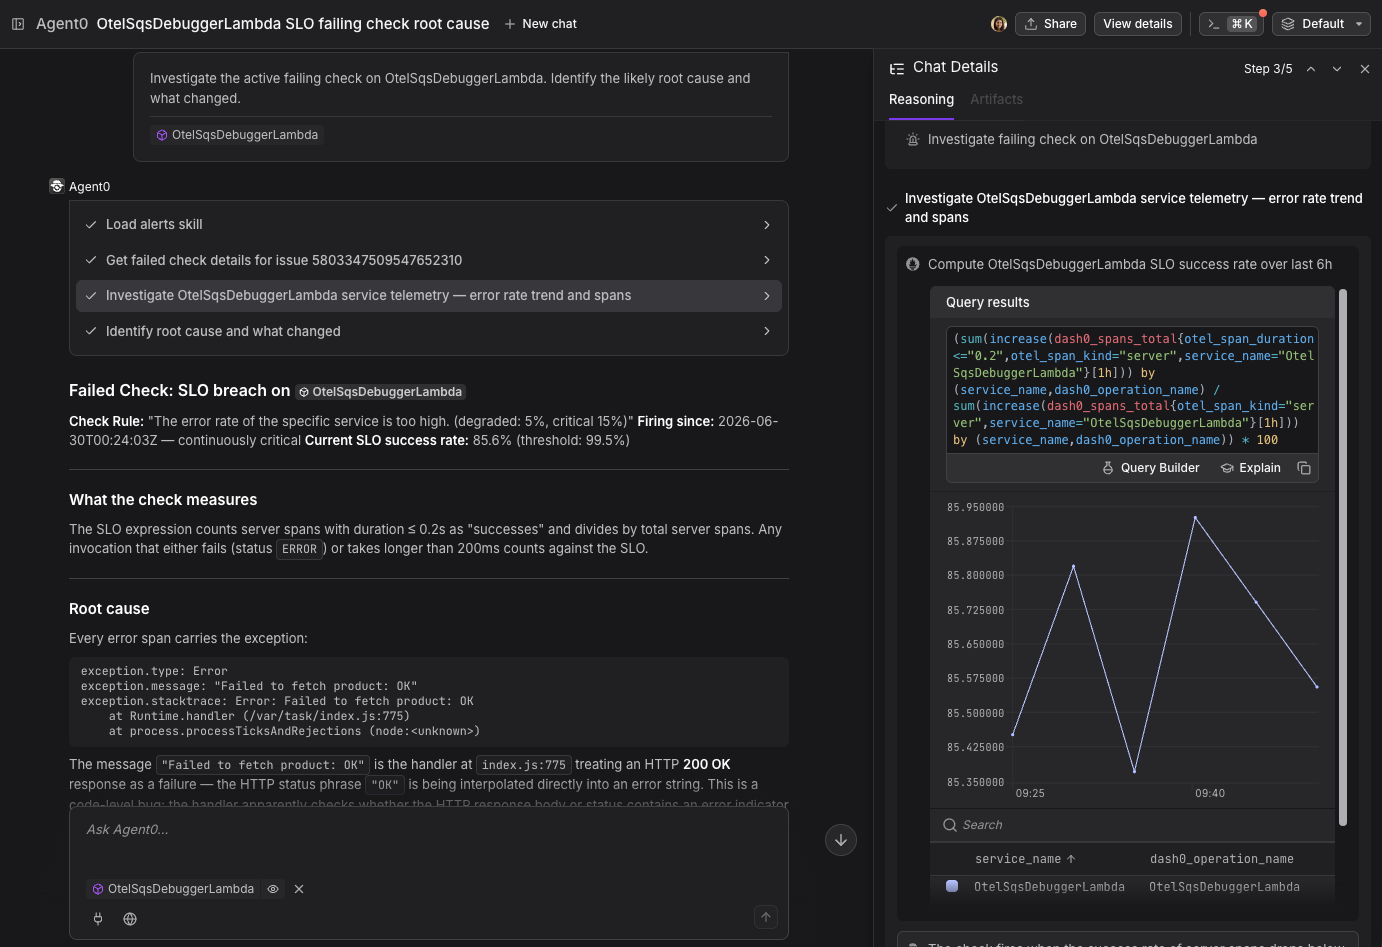Click the 'index.js:775' code label
1382x947 pixels.
[524, 765]
